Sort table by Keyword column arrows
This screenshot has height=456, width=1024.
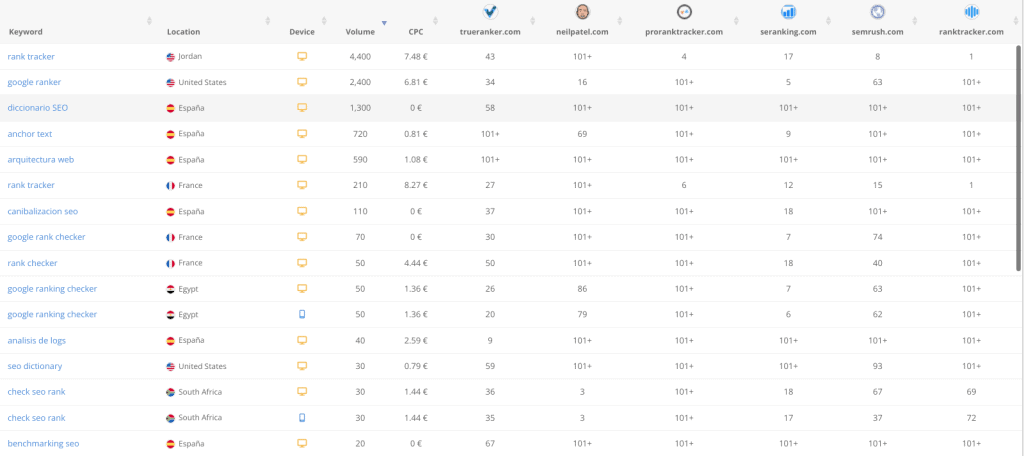[150, 21]
